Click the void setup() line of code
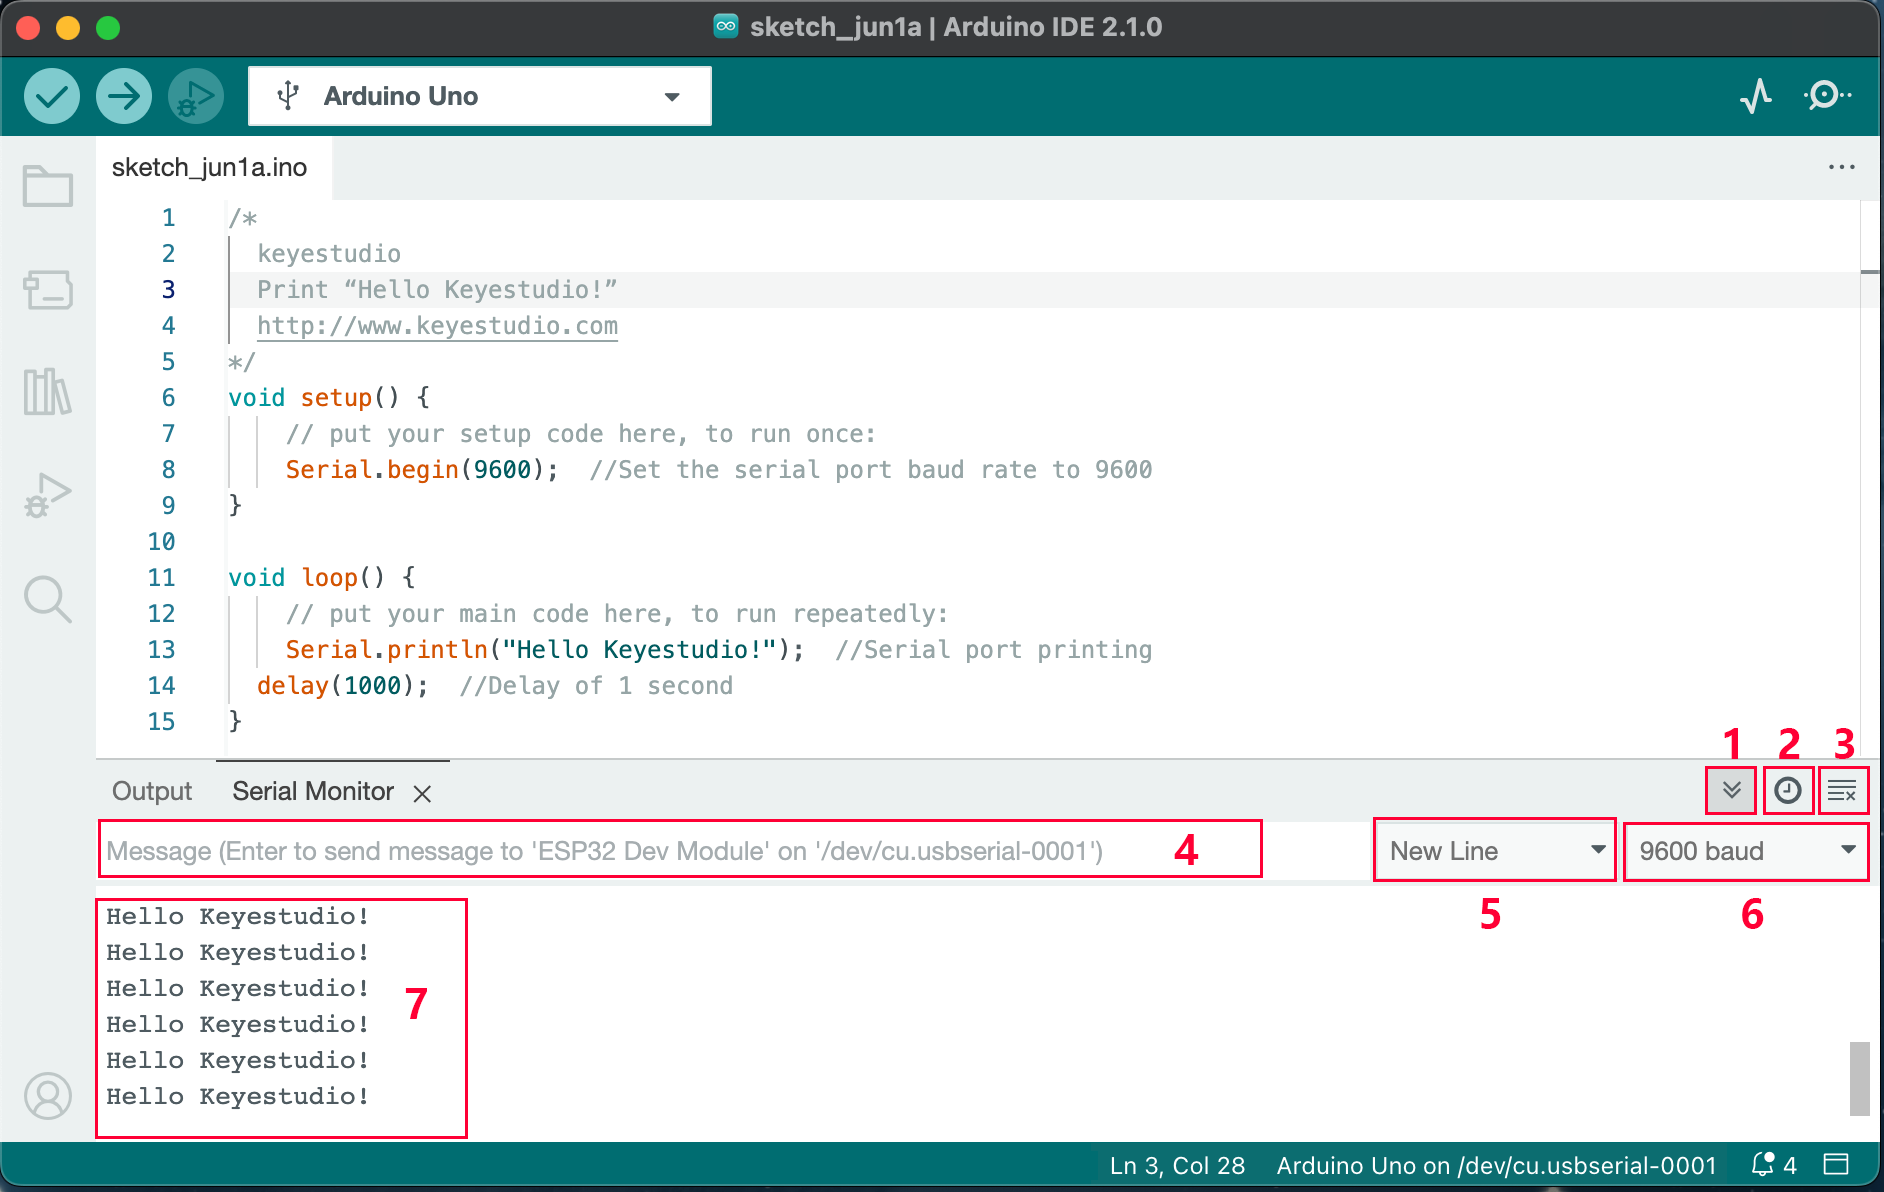 [329, 398]
